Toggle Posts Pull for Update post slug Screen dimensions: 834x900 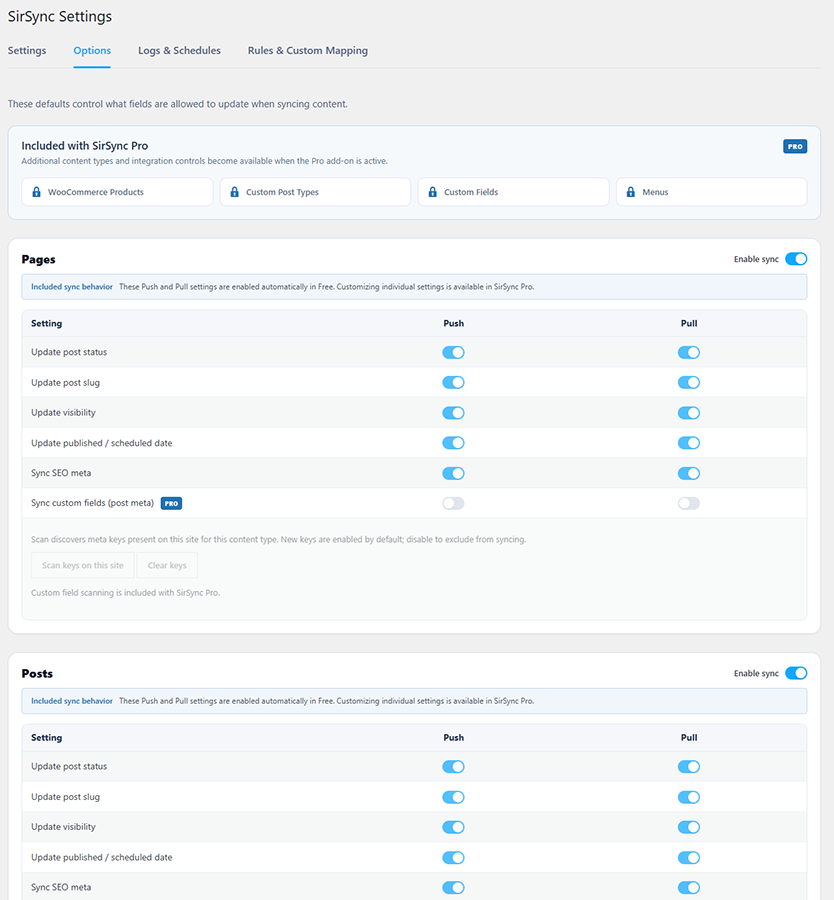tap(689, 797)
